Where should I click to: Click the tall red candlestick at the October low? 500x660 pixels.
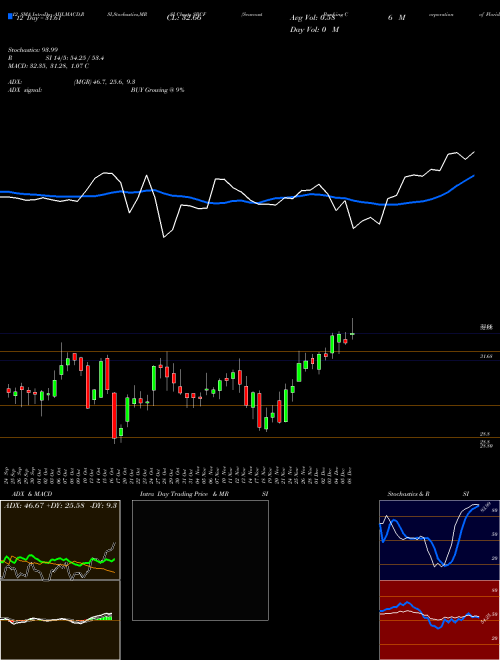coord(114,416)
